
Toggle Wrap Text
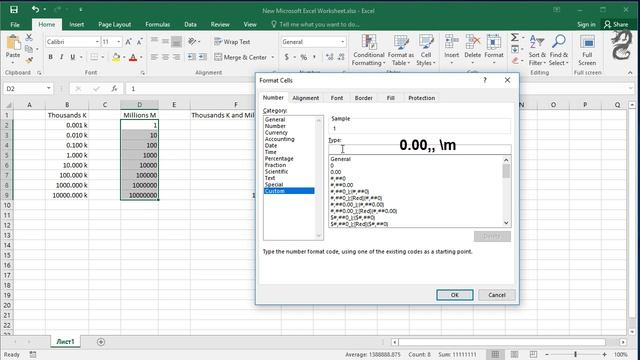[232, 42]
